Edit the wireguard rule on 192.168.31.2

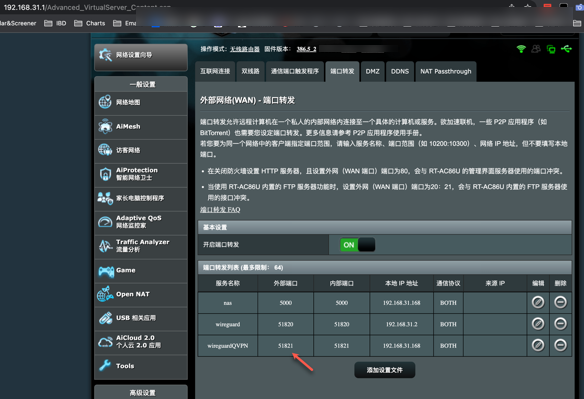click(x=537, y=324)
